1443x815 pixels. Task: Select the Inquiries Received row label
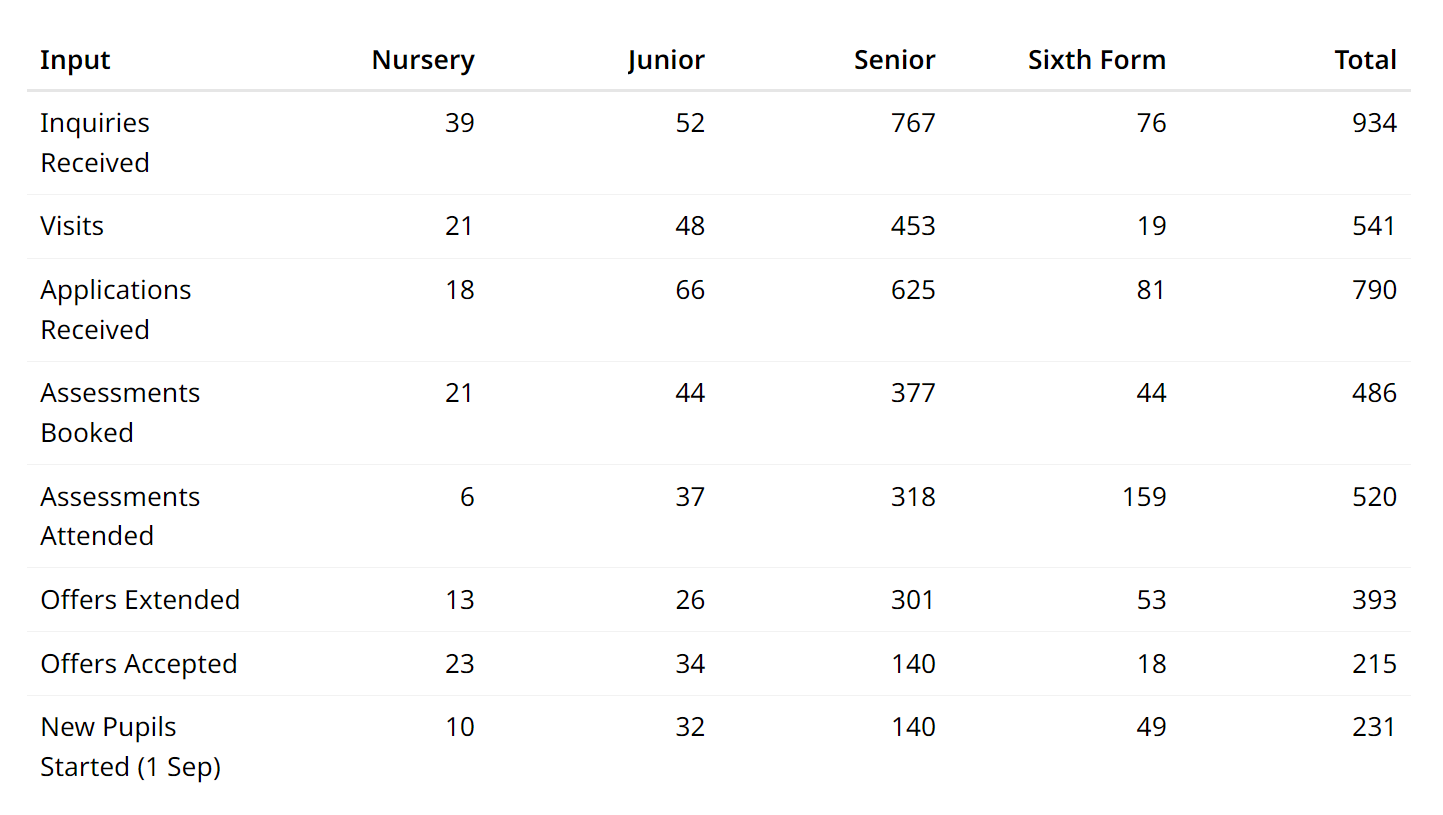(95, 142)
